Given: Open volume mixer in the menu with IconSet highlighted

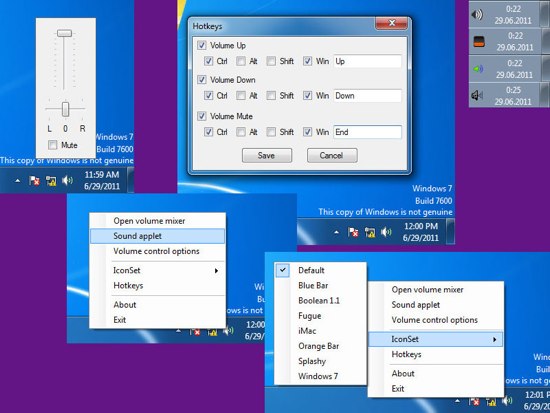Looking at the screenshot, I should pos(435,289).
